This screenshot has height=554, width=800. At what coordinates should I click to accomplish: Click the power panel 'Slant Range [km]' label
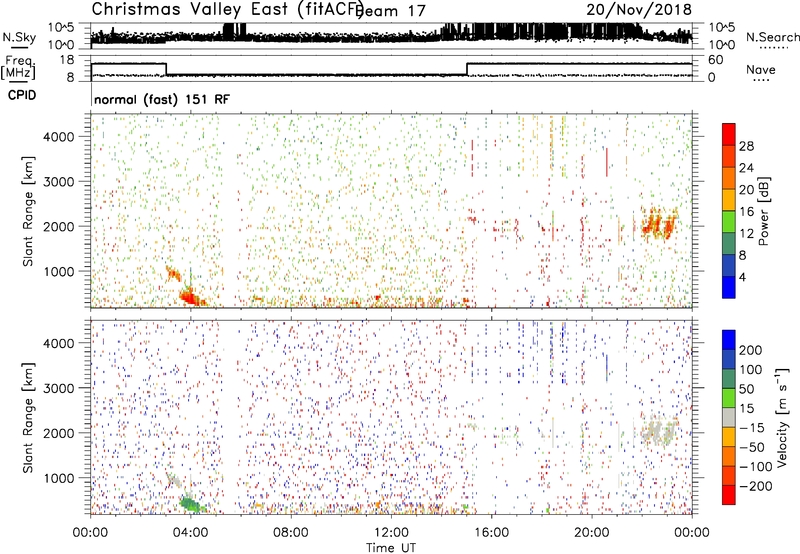point(28,211)
